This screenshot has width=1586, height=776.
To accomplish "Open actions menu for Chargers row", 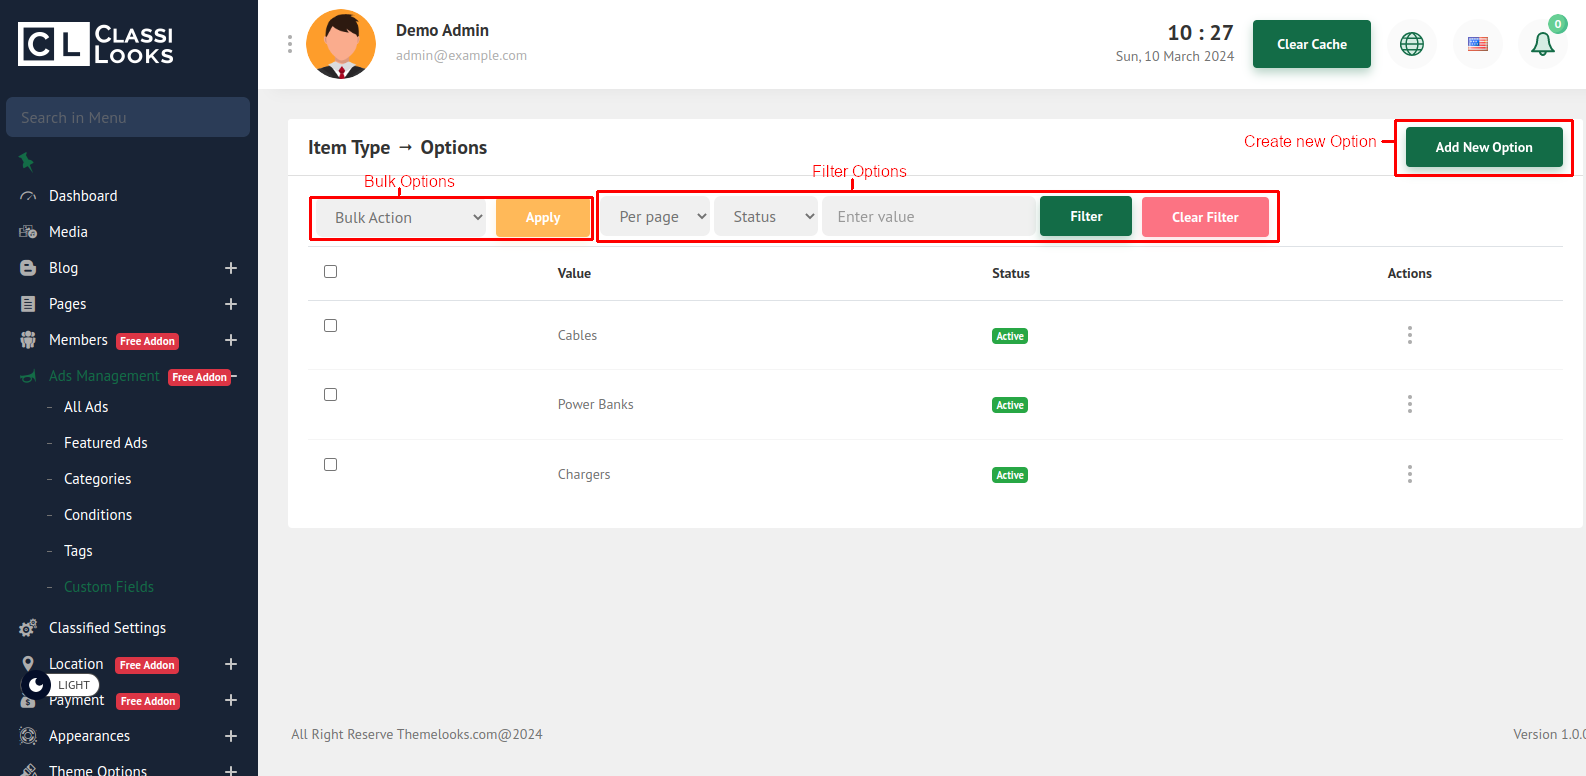I will click(1409, 474).
